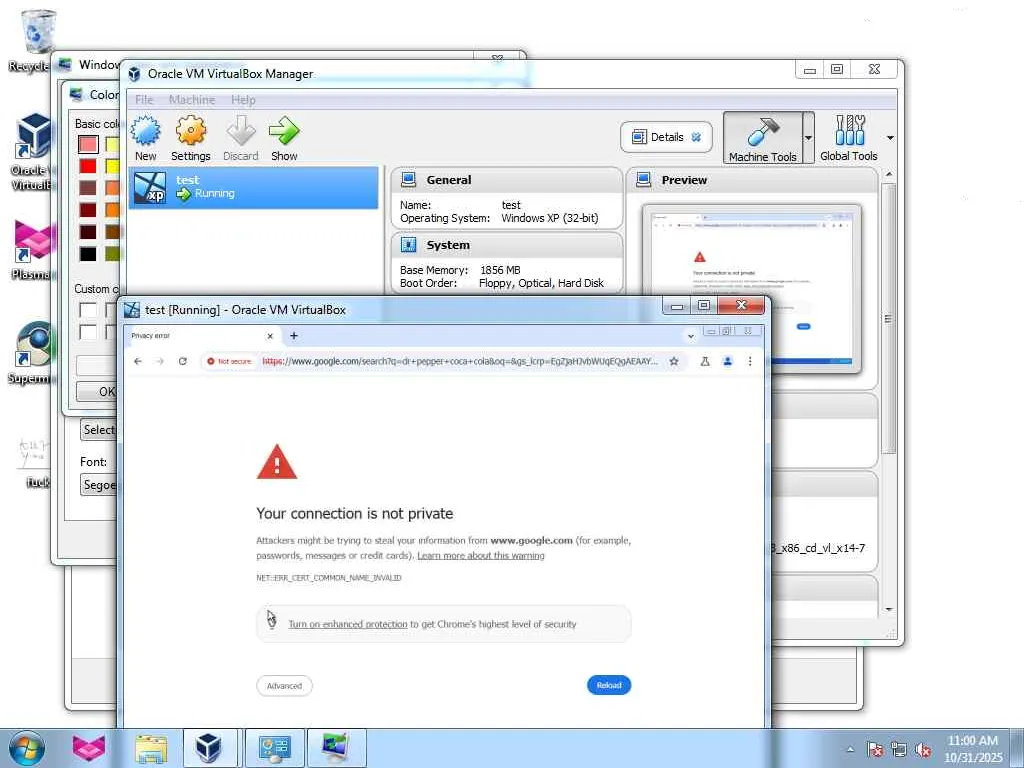1024x768 pixels.
Task: Click the Chrome address bar URL
Action: coord(460,361)
